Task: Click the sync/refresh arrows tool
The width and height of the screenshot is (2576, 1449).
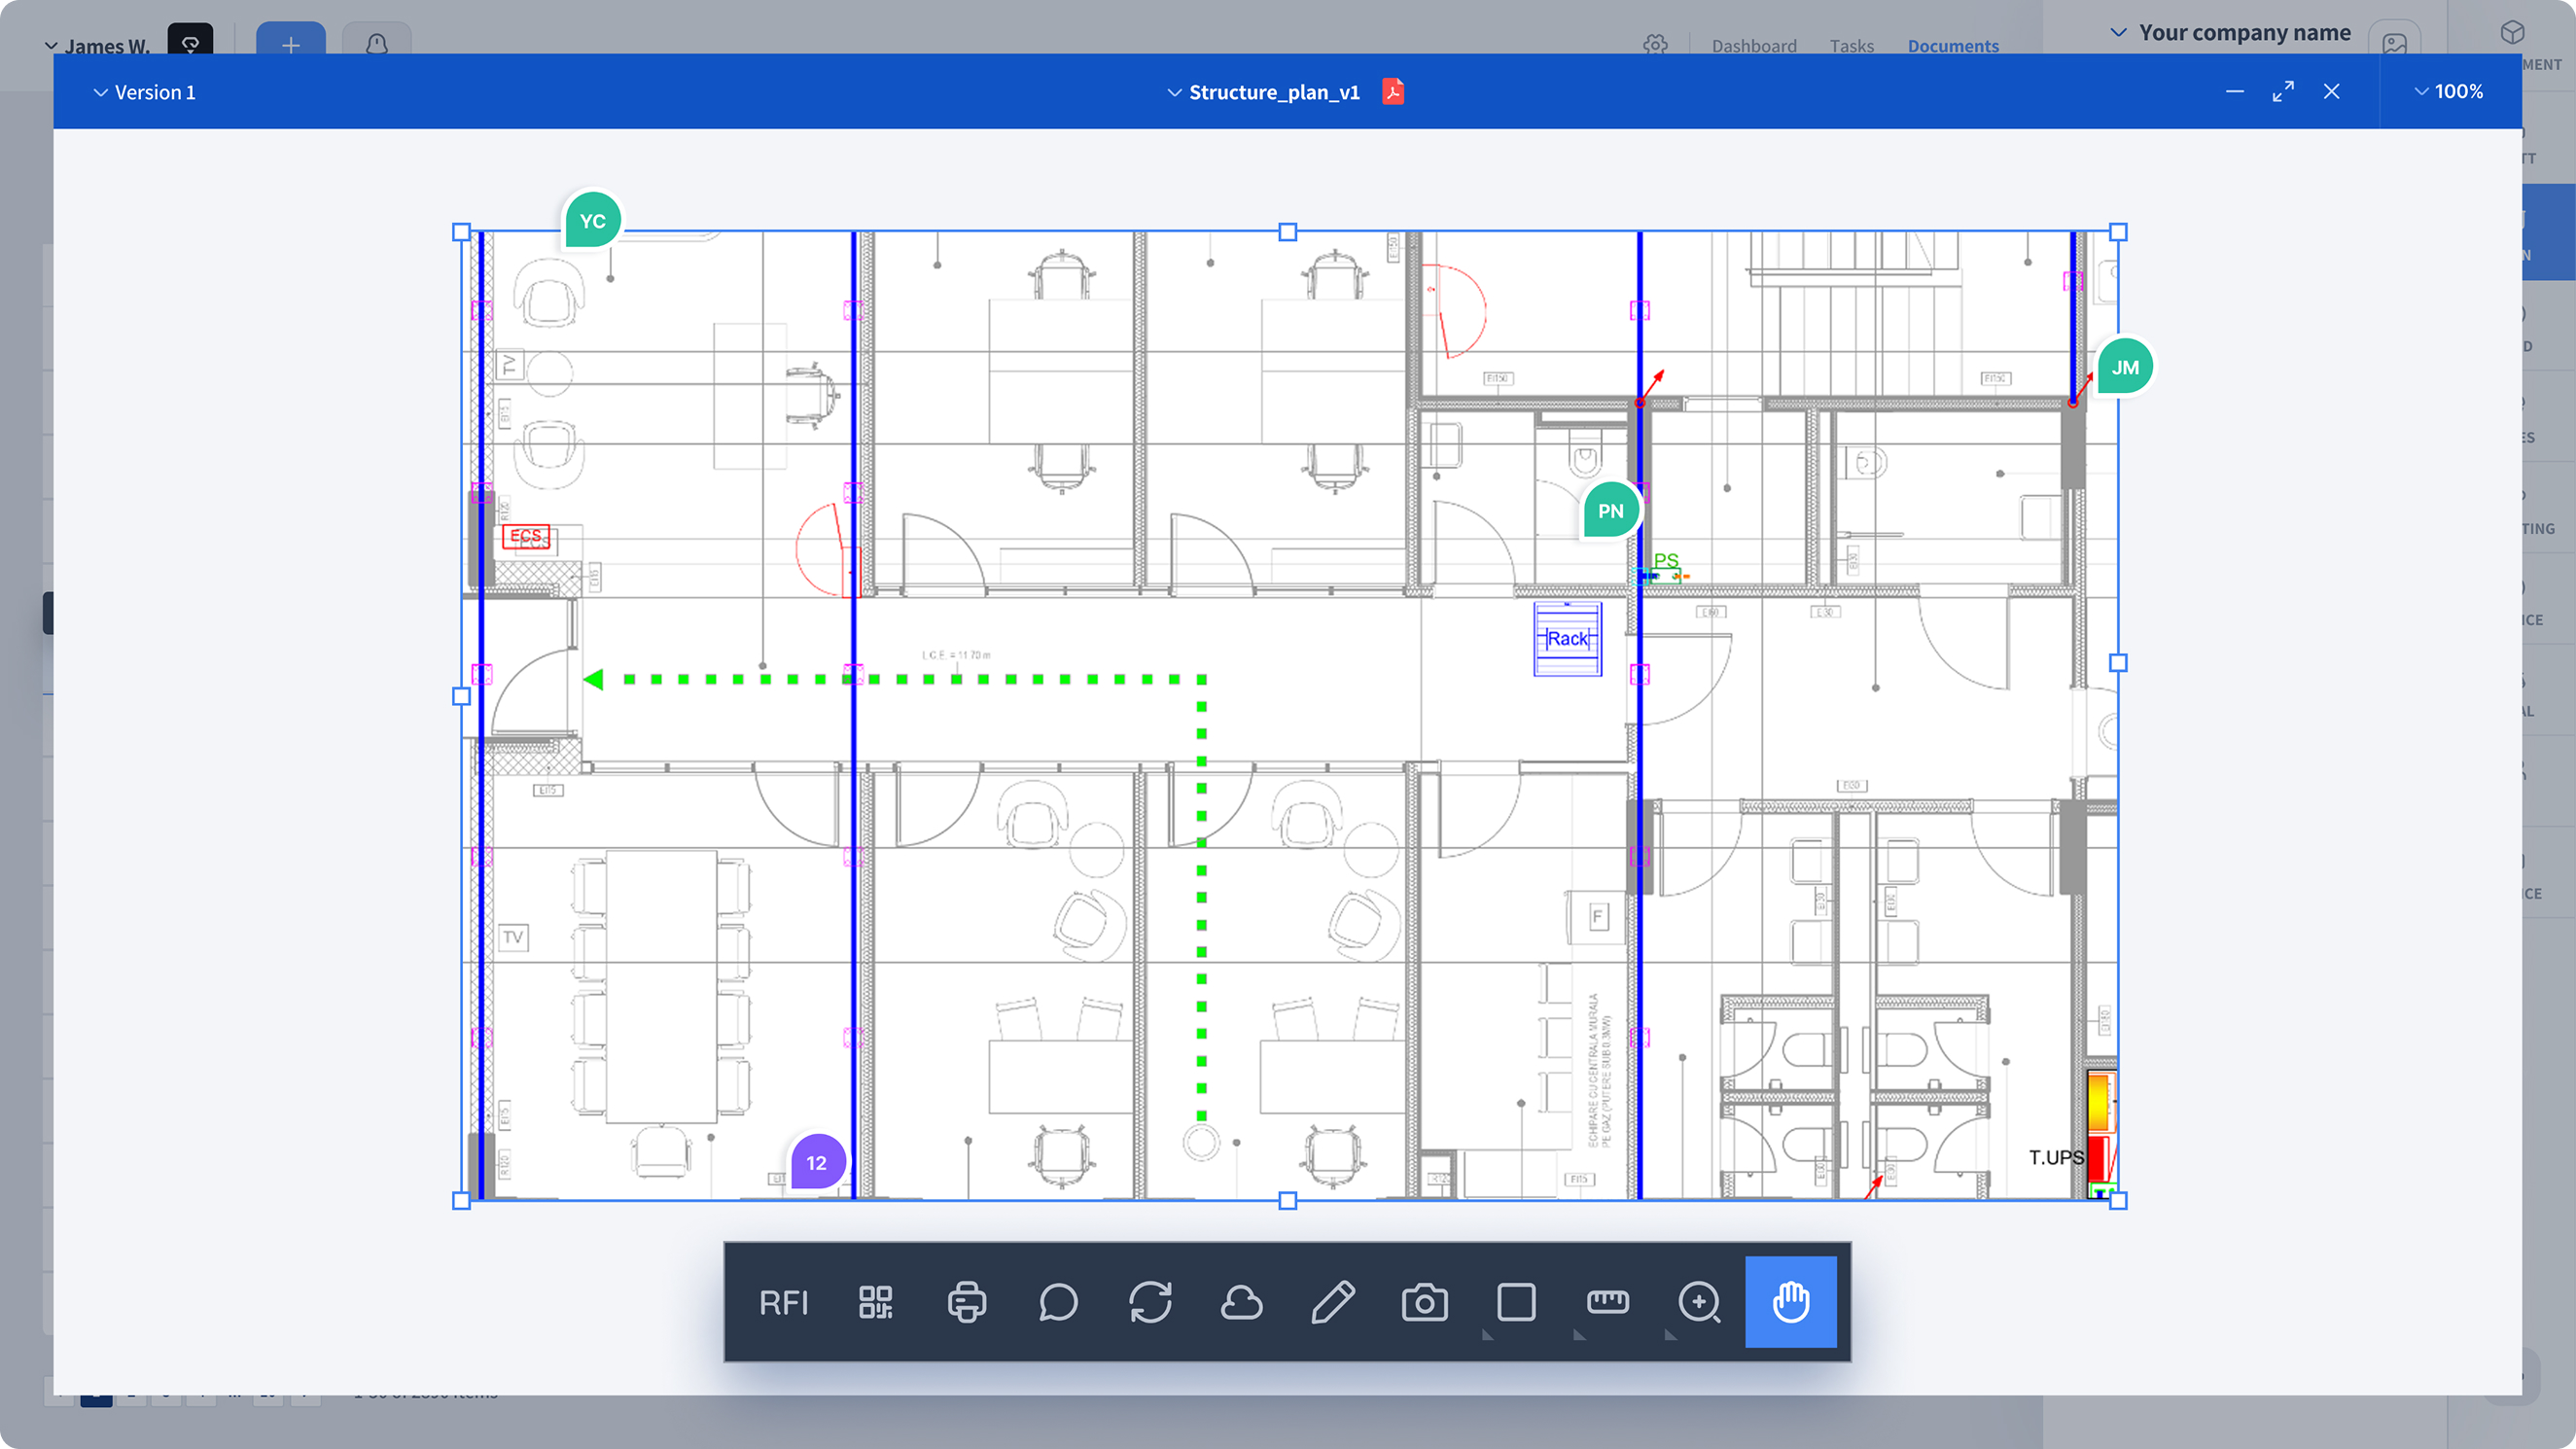Action: [1150, 1302]
